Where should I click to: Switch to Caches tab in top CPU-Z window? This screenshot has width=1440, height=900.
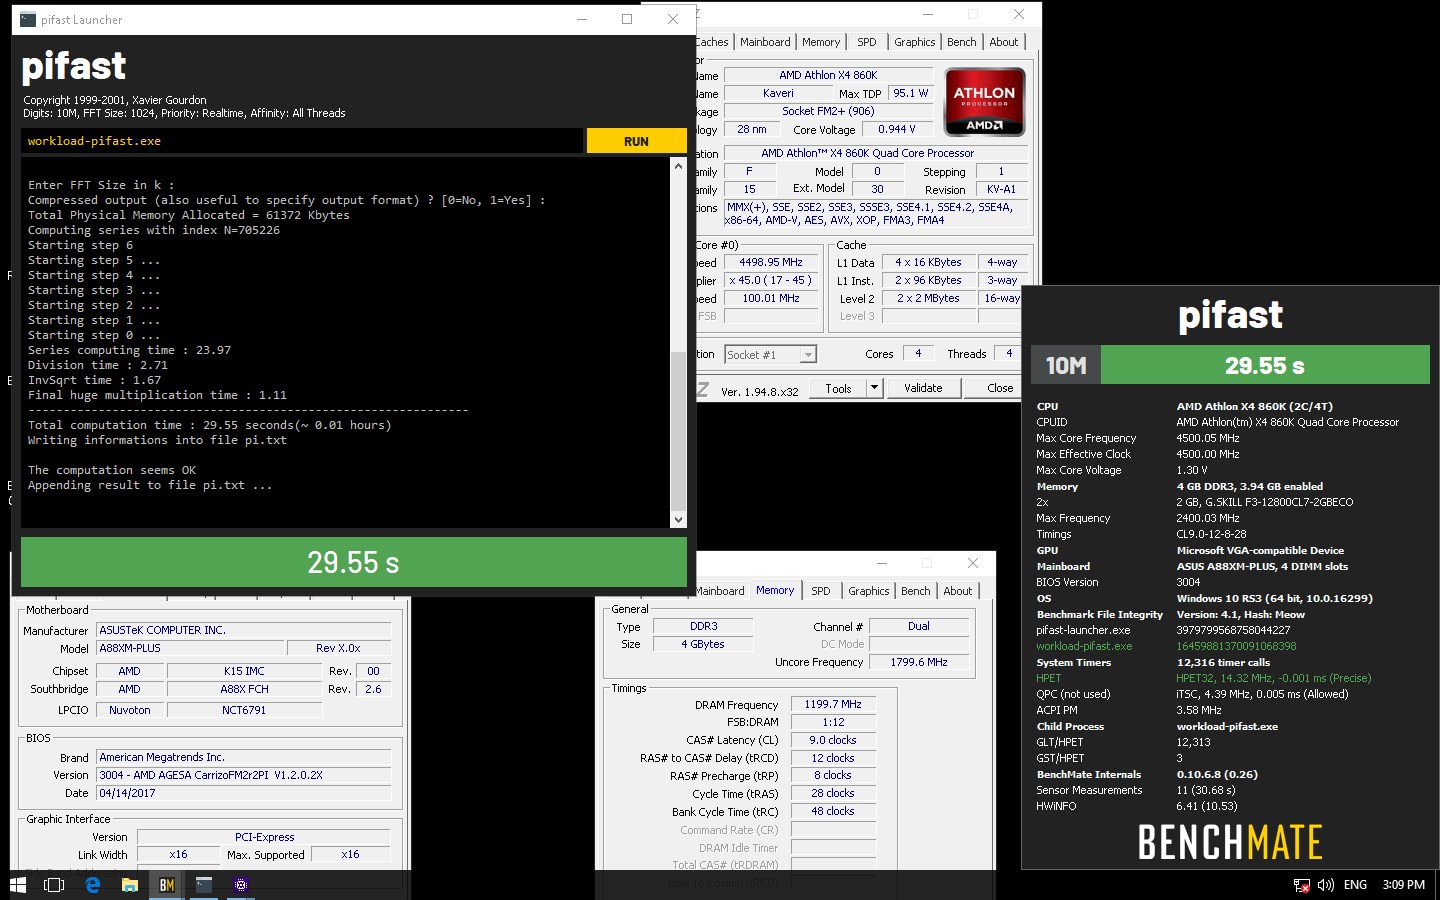coord(712,42)
